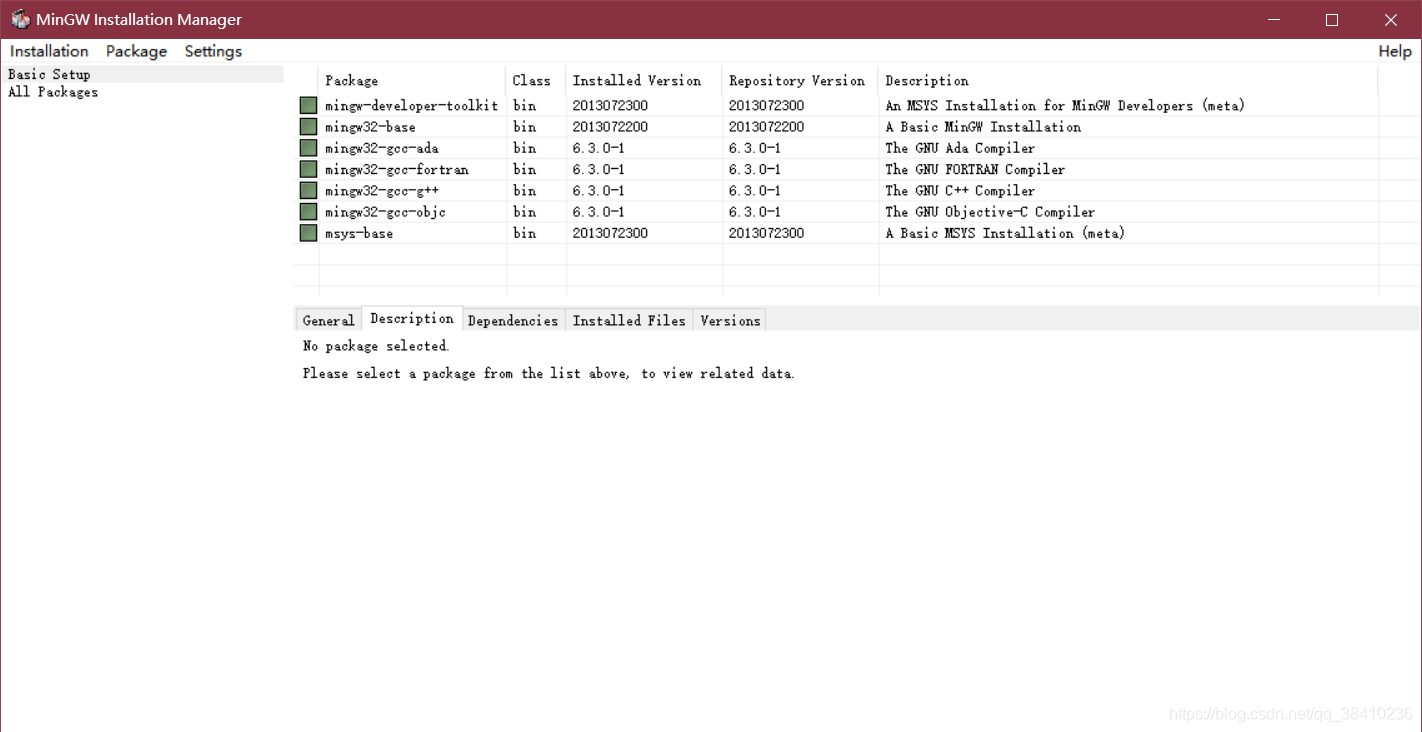Toggle checkbox for mingw32-gcc-g++ package
The width and height of the screenshot is (1422, 732).
click(x=308, y=190)
